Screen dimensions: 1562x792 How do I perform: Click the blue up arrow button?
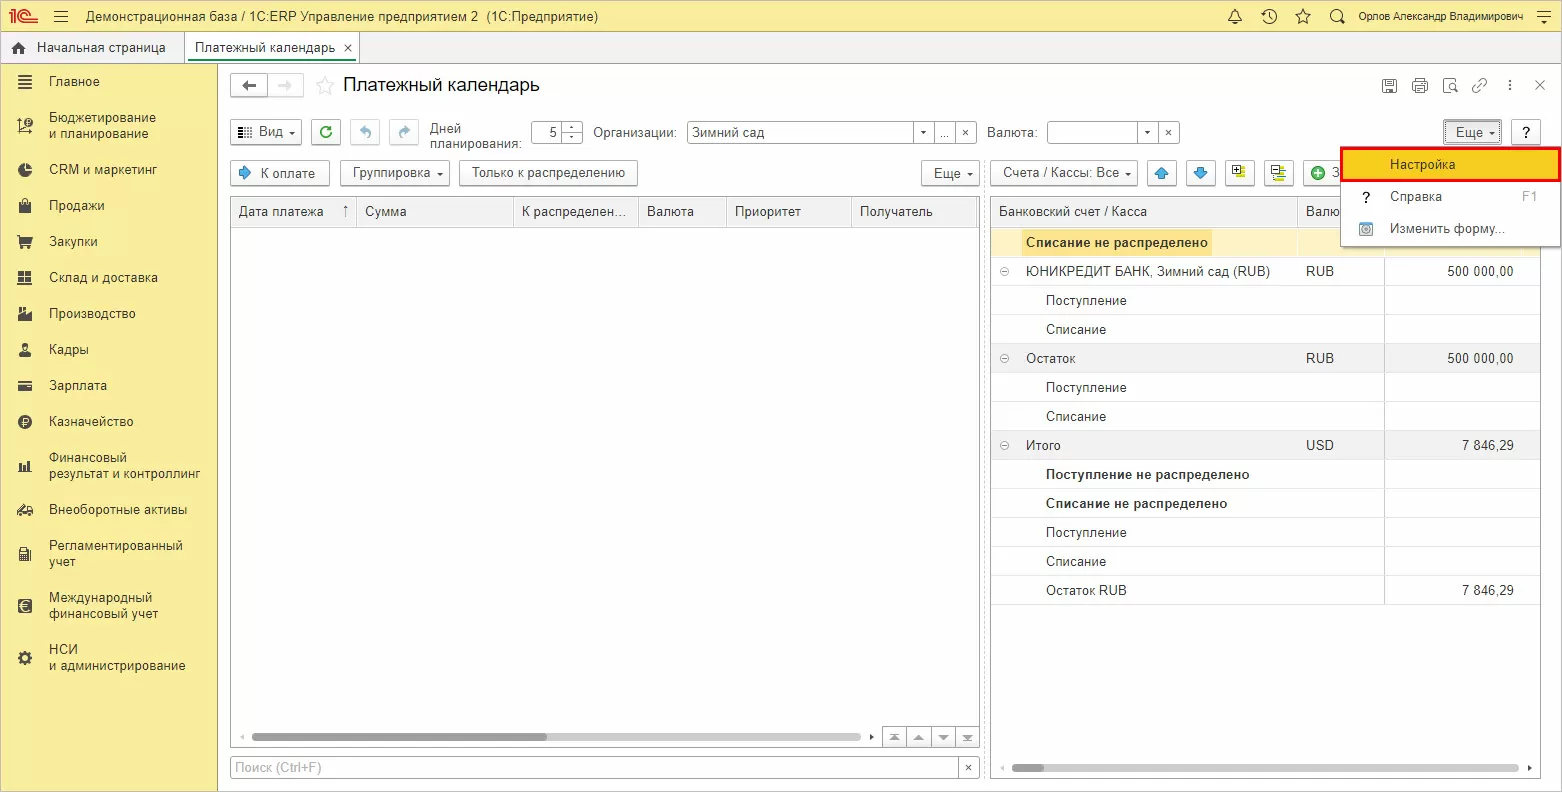tap(1161, 173)
